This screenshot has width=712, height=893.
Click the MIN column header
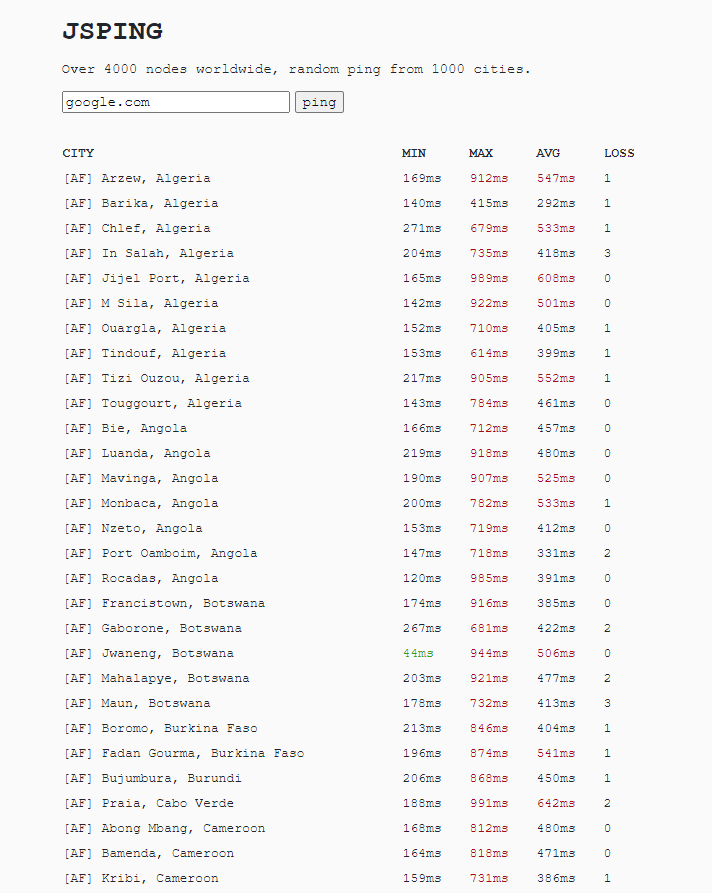[413, 153]
